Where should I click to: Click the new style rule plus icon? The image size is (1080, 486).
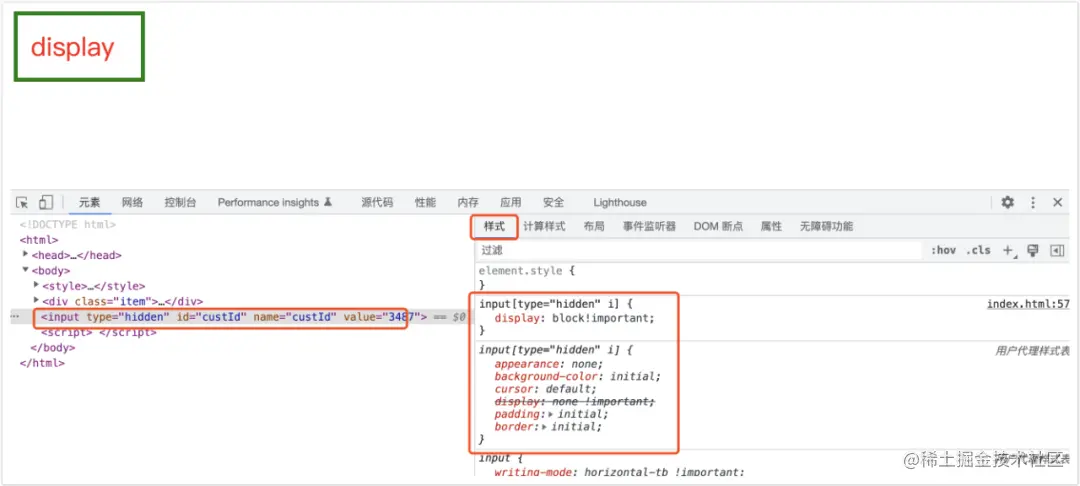(x=1009, y=251)
